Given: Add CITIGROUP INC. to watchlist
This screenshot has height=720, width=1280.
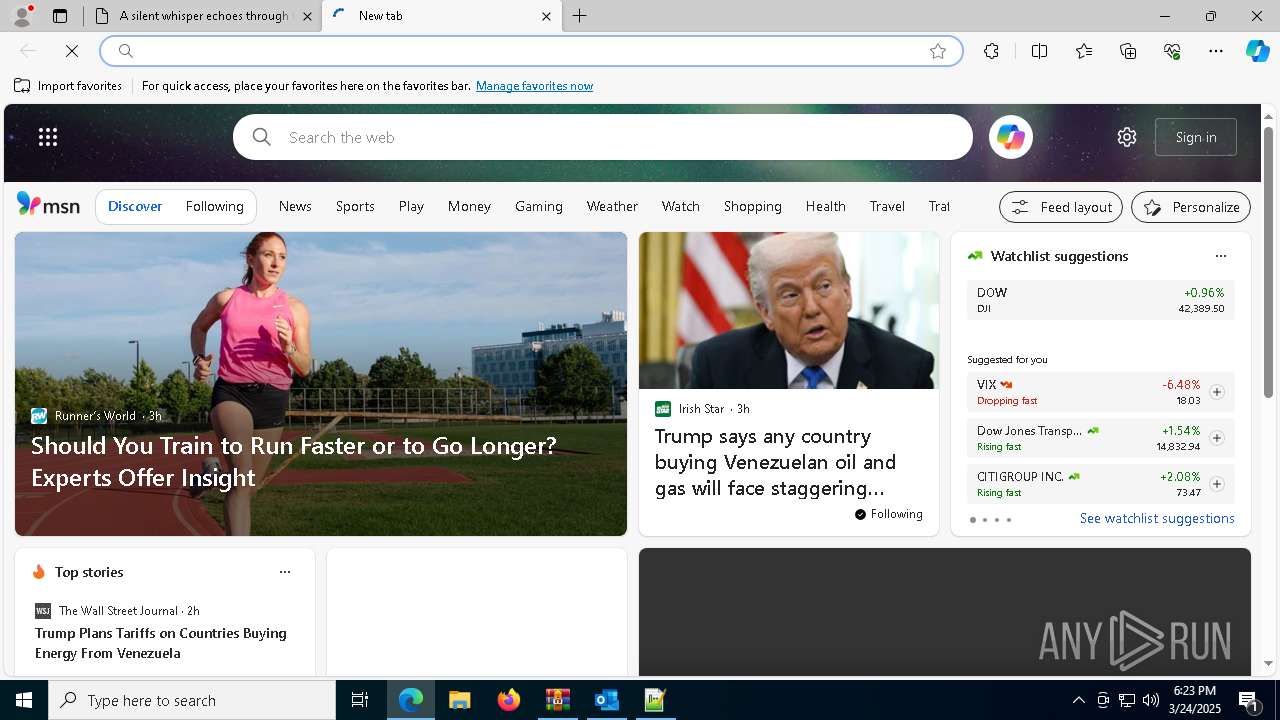Looking at the screenshot, I should click(1217, 484).
